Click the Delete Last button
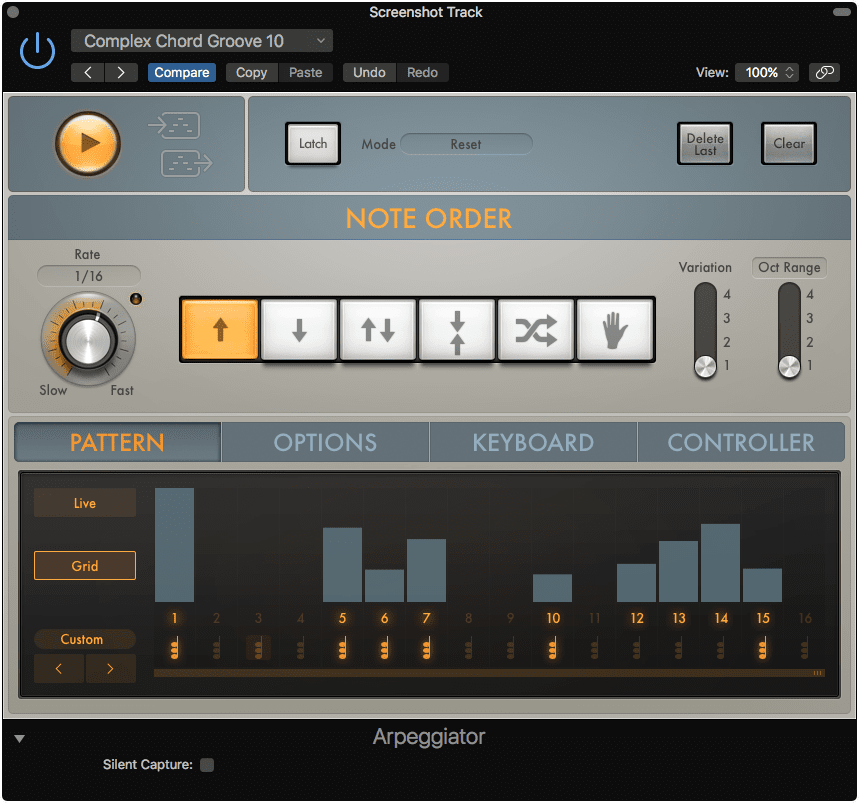 [x=704, y=143]
